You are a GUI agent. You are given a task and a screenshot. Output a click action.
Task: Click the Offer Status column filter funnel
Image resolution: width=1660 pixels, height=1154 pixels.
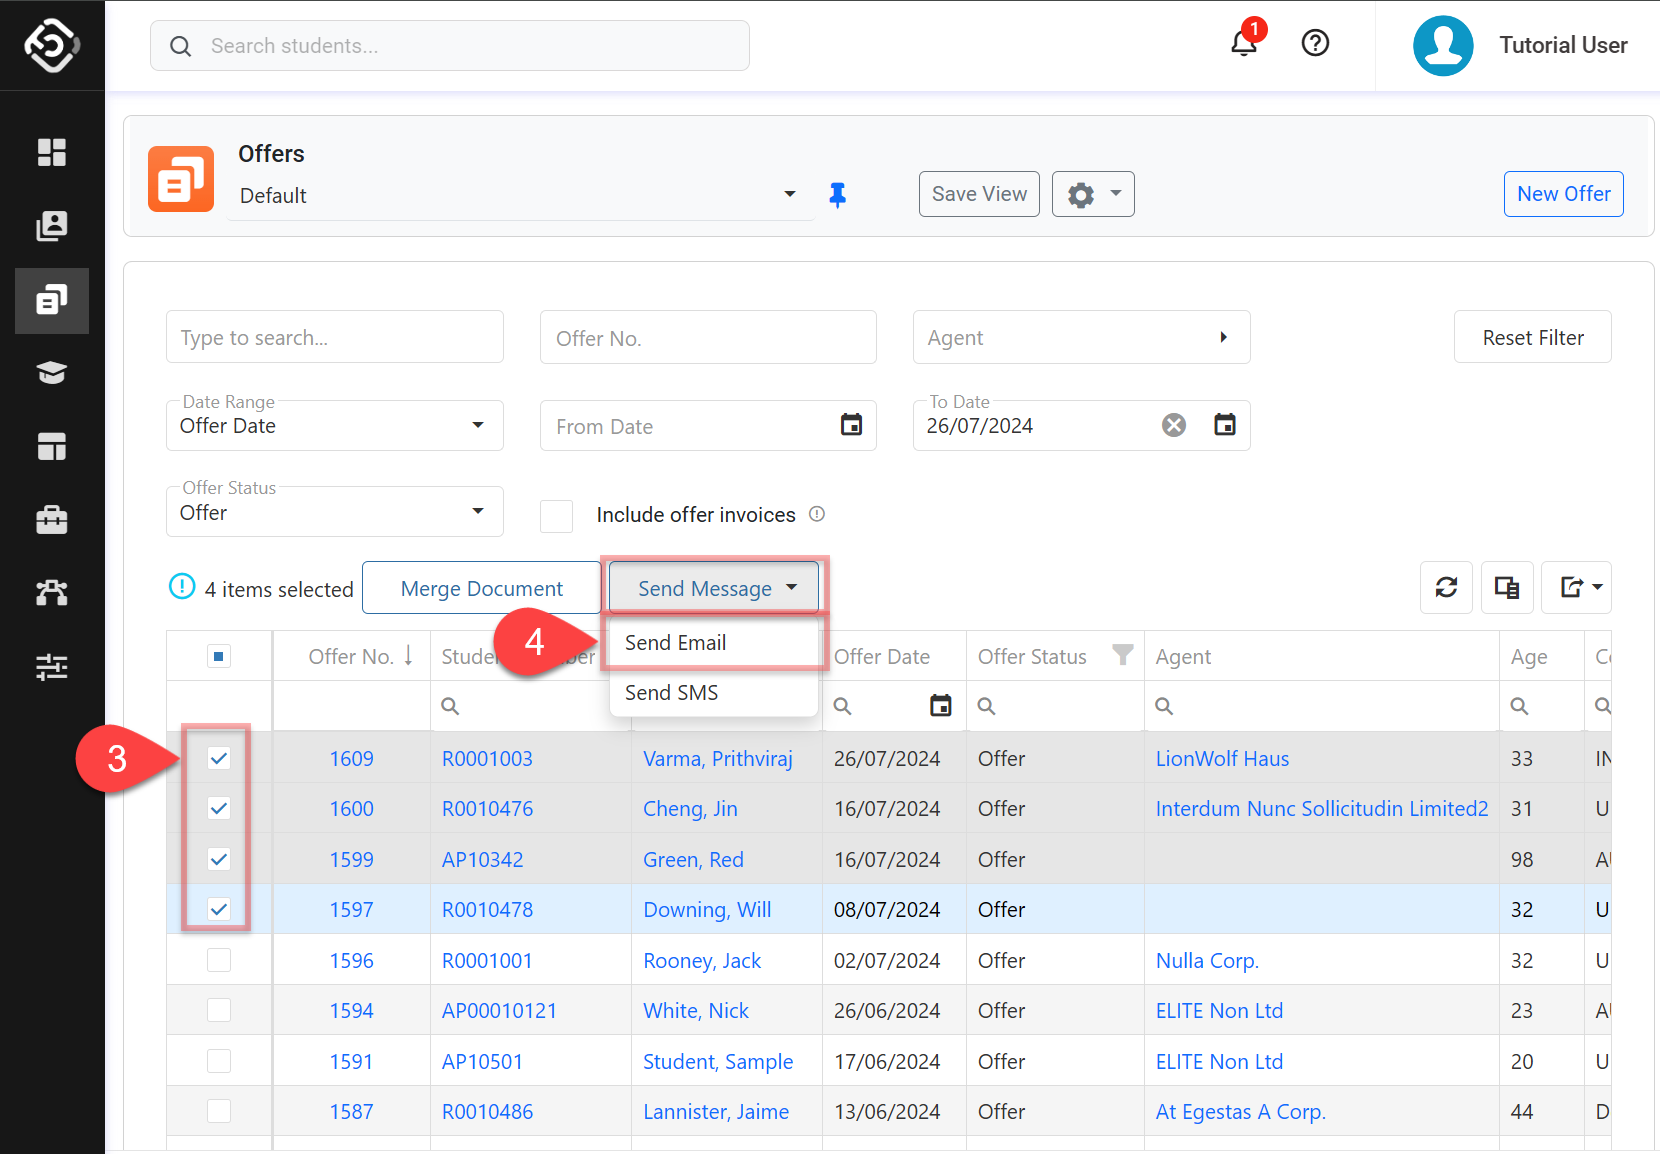tap(1123, 655)
